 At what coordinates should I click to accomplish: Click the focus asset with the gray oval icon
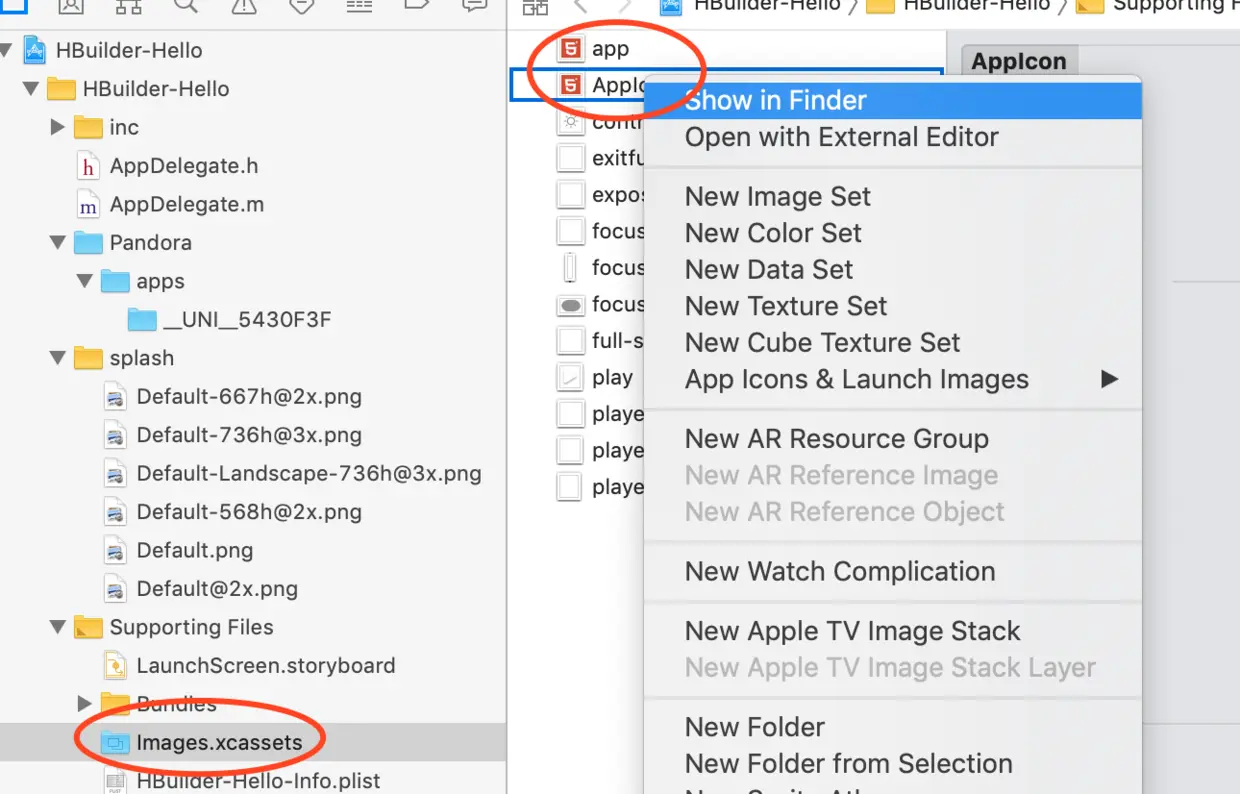tap(570, 305)
